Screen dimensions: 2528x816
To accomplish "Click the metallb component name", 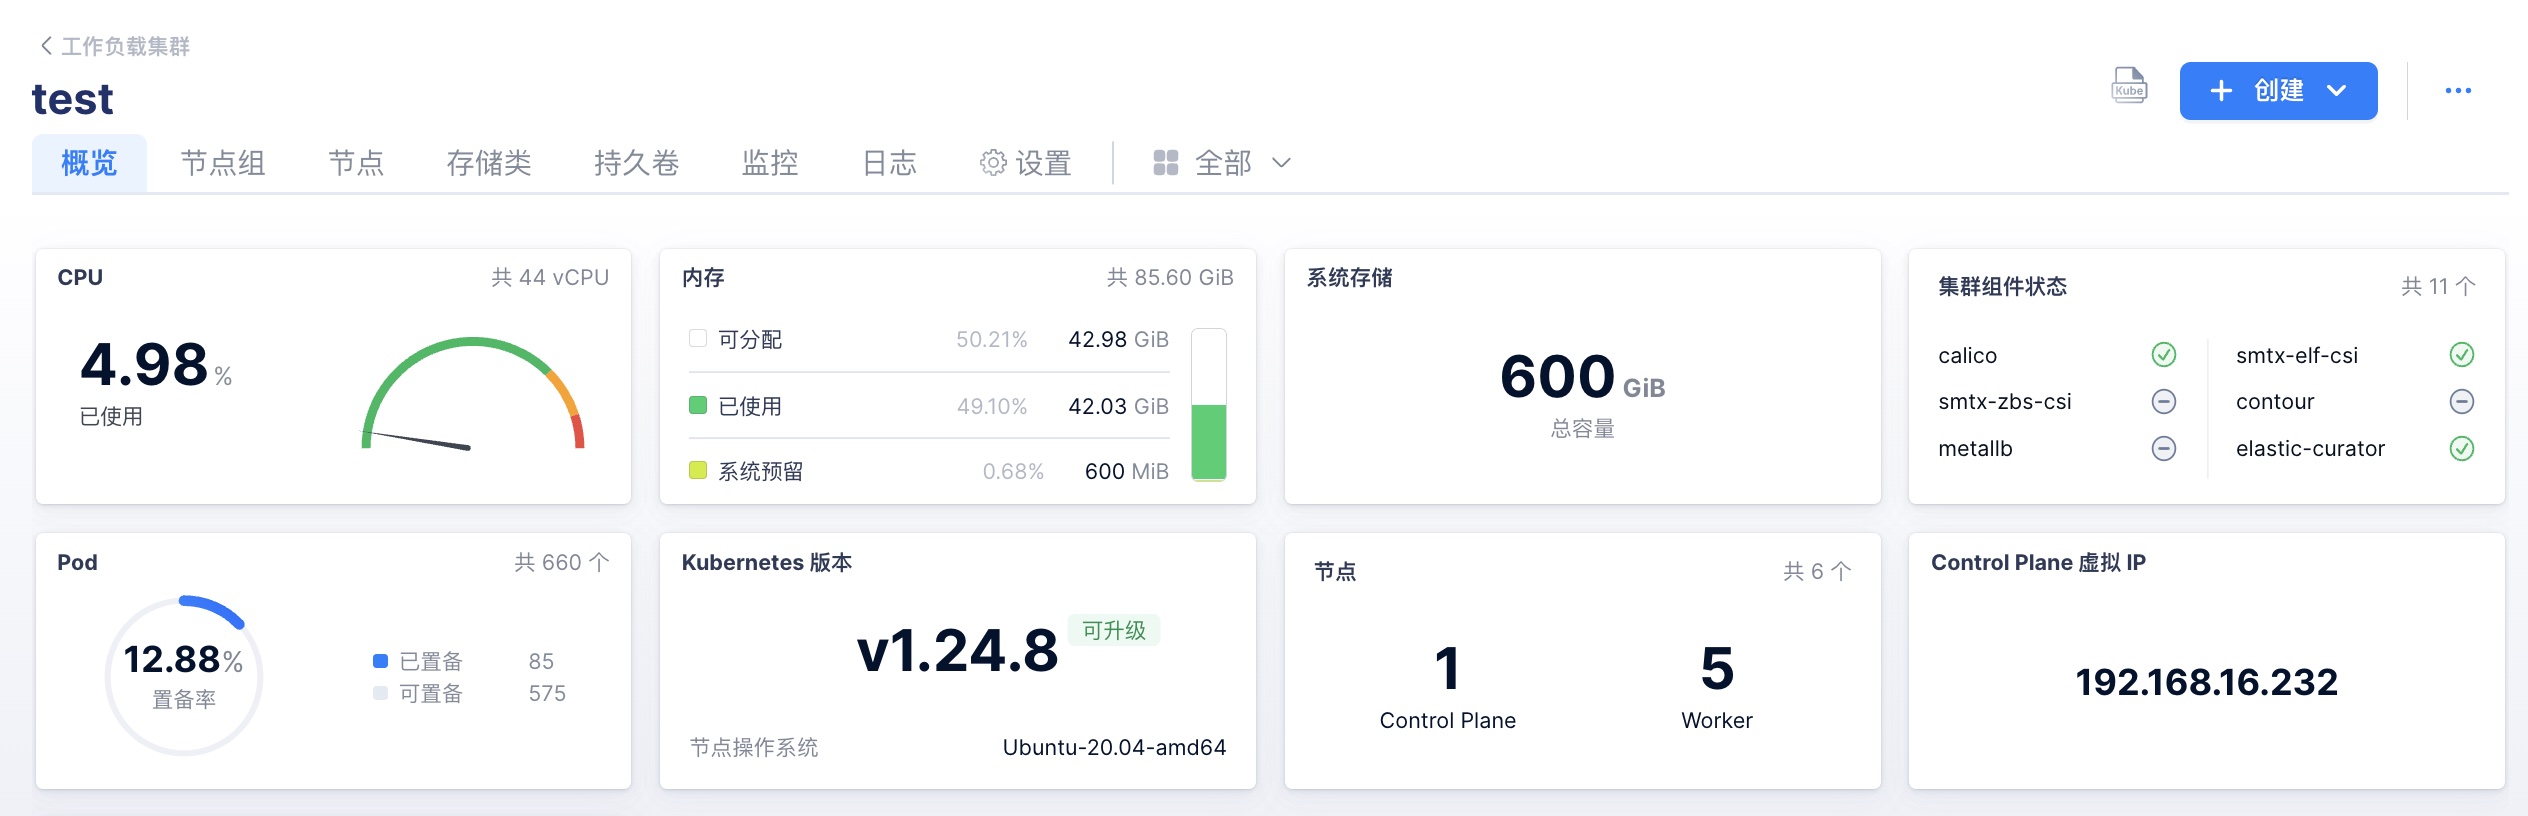I will click(1975, 448).
